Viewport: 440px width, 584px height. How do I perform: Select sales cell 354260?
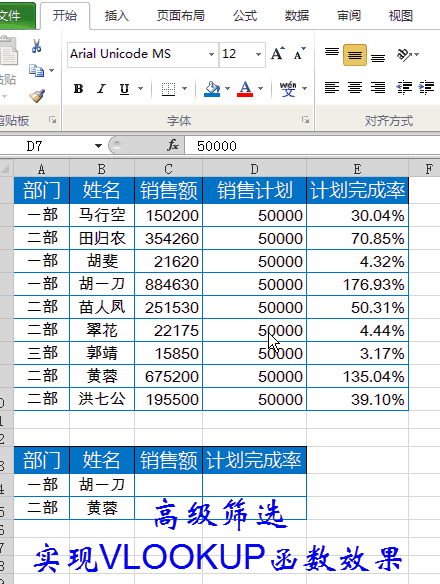(168, 238)
